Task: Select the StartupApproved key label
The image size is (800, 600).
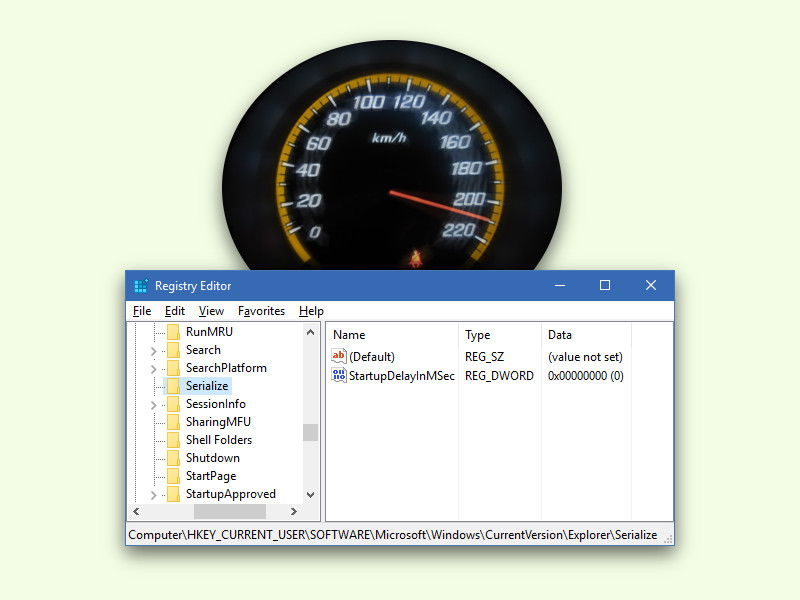Action: (x=231, y=494)
